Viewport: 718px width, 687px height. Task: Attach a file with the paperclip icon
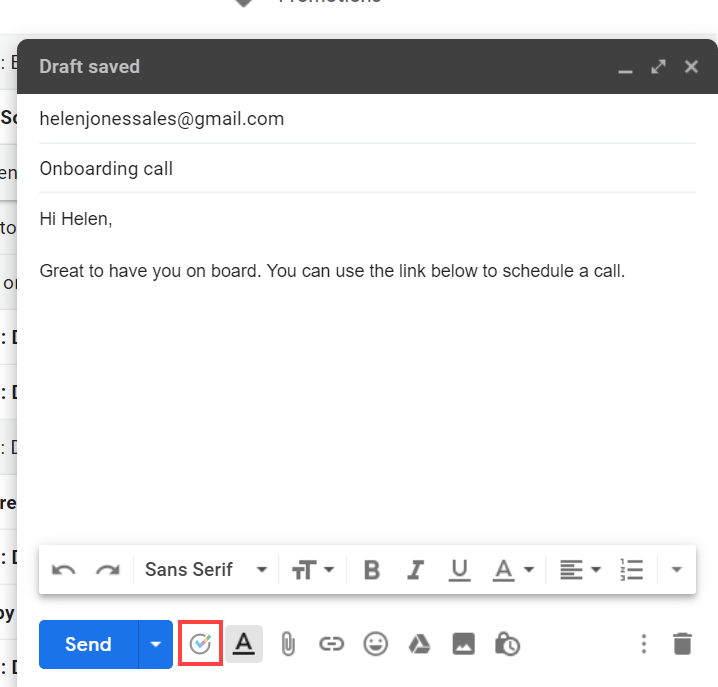[287, 644]
